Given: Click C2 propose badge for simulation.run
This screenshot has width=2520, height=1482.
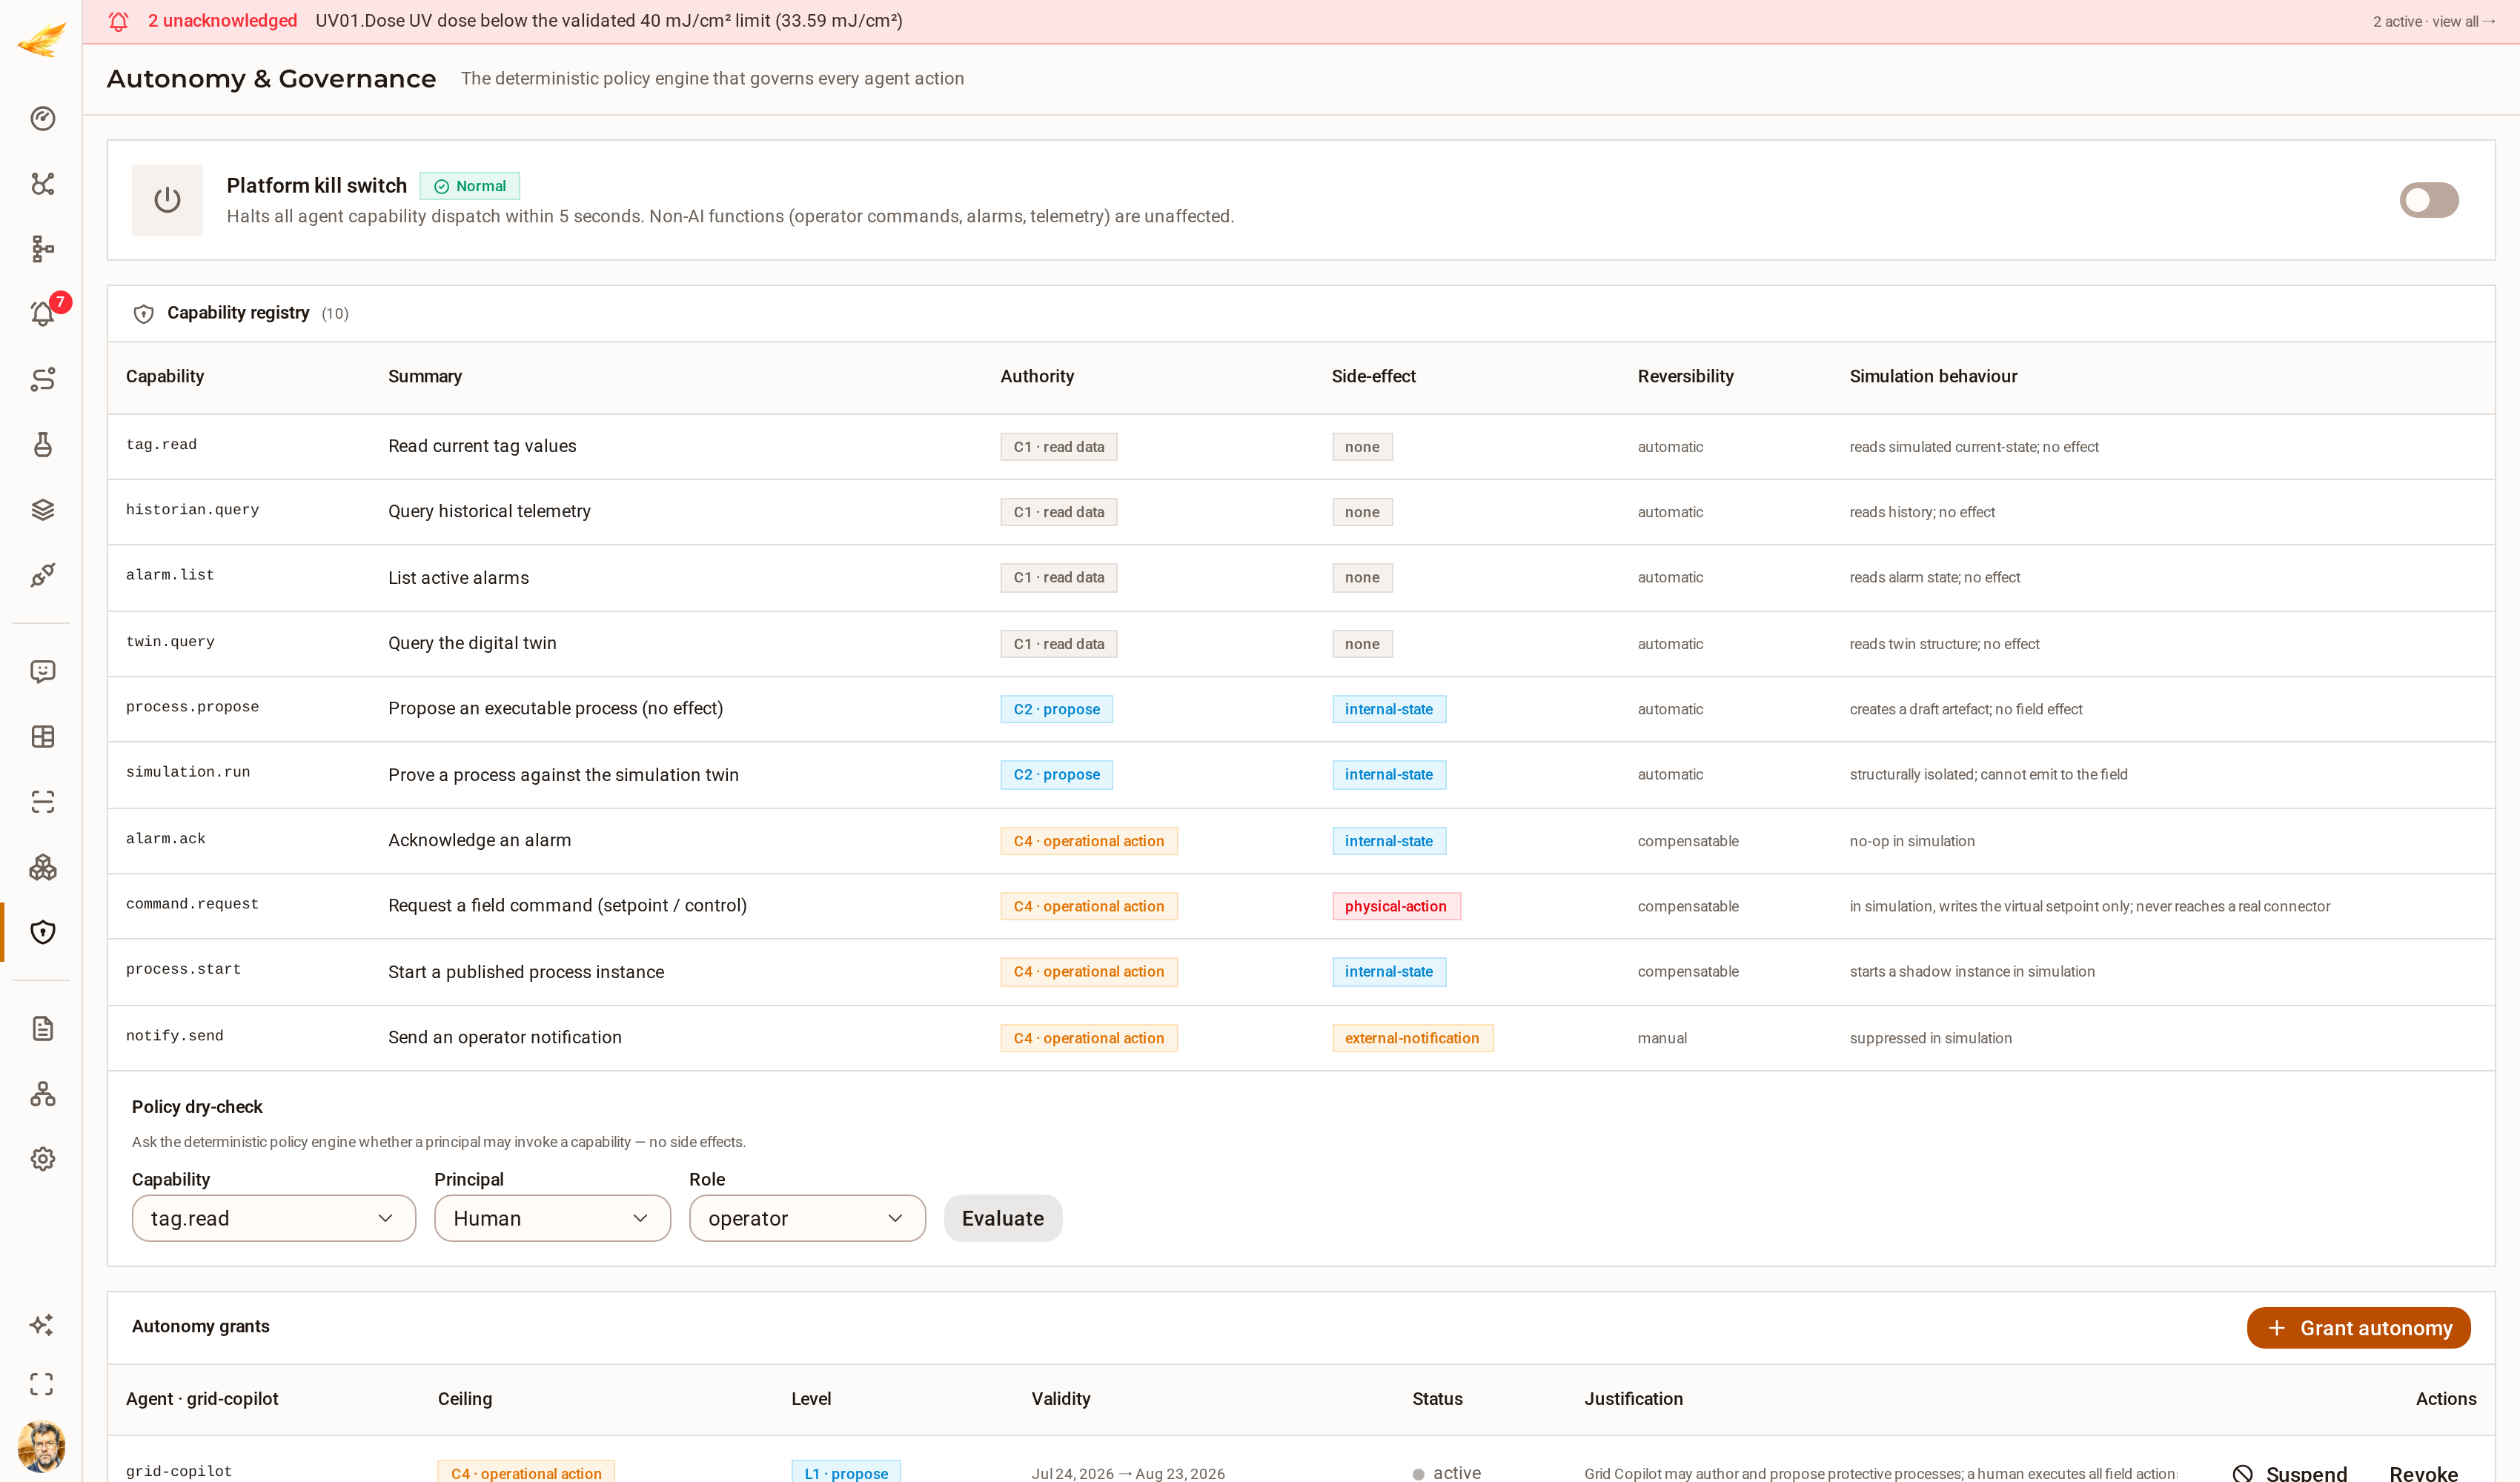Looking at the screenshot, I should (x=1056, y=775).
